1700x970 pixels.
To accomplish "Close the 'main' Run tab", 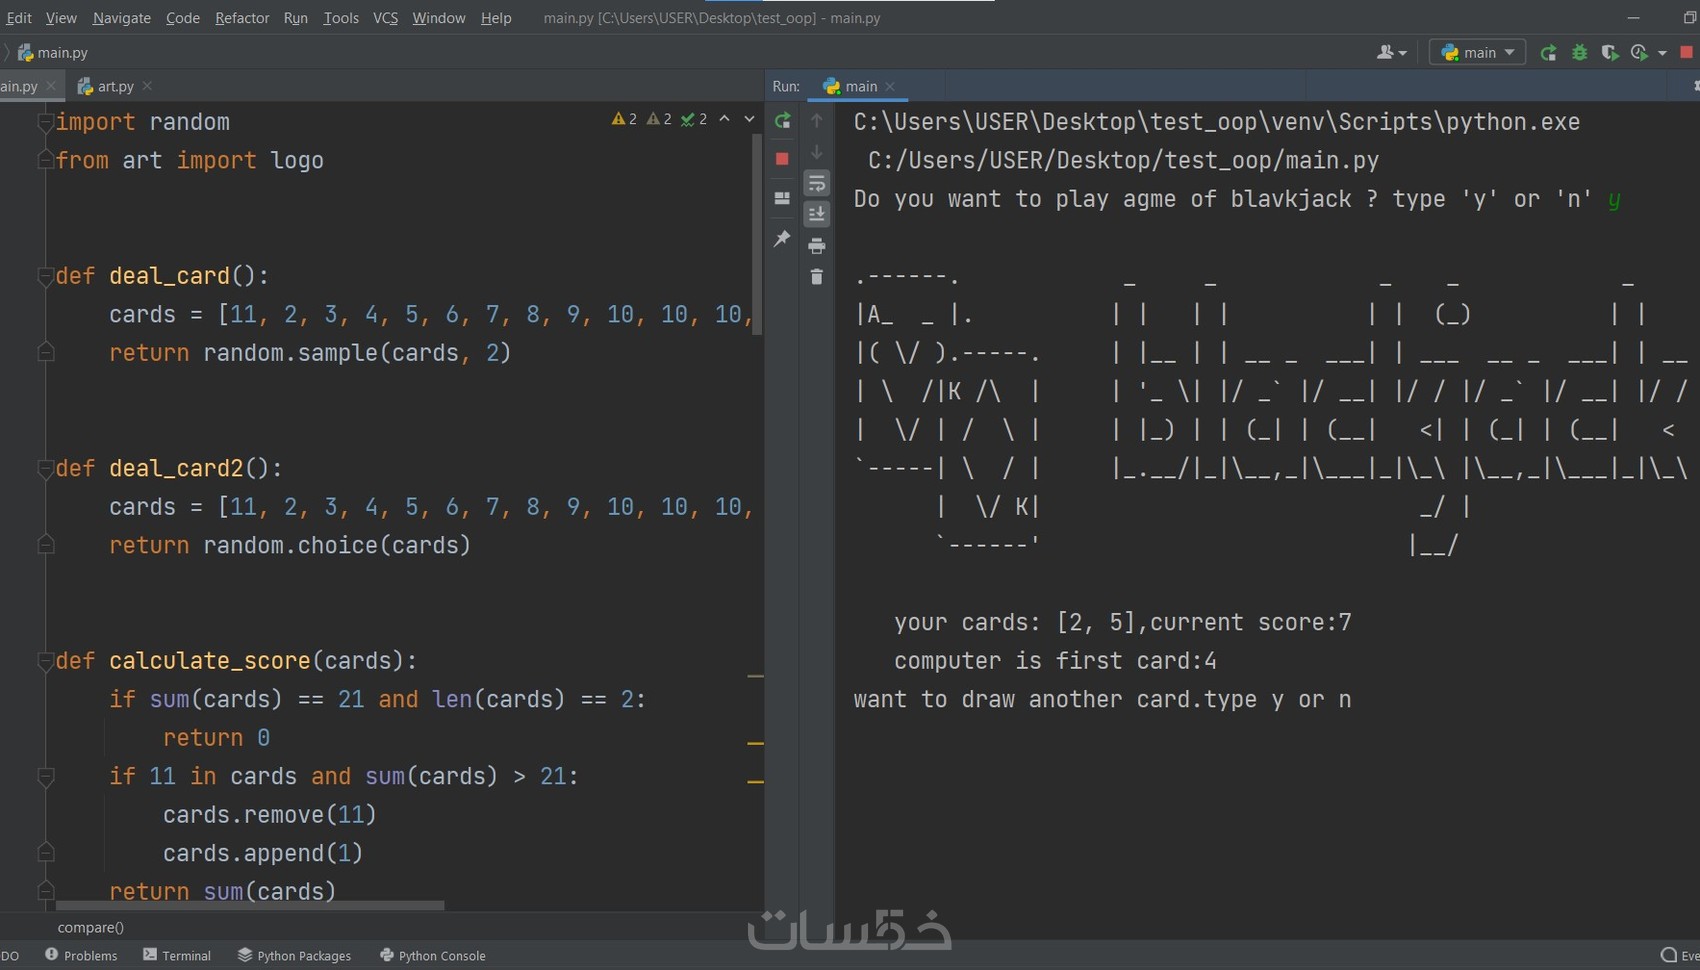I will [891, 86].
